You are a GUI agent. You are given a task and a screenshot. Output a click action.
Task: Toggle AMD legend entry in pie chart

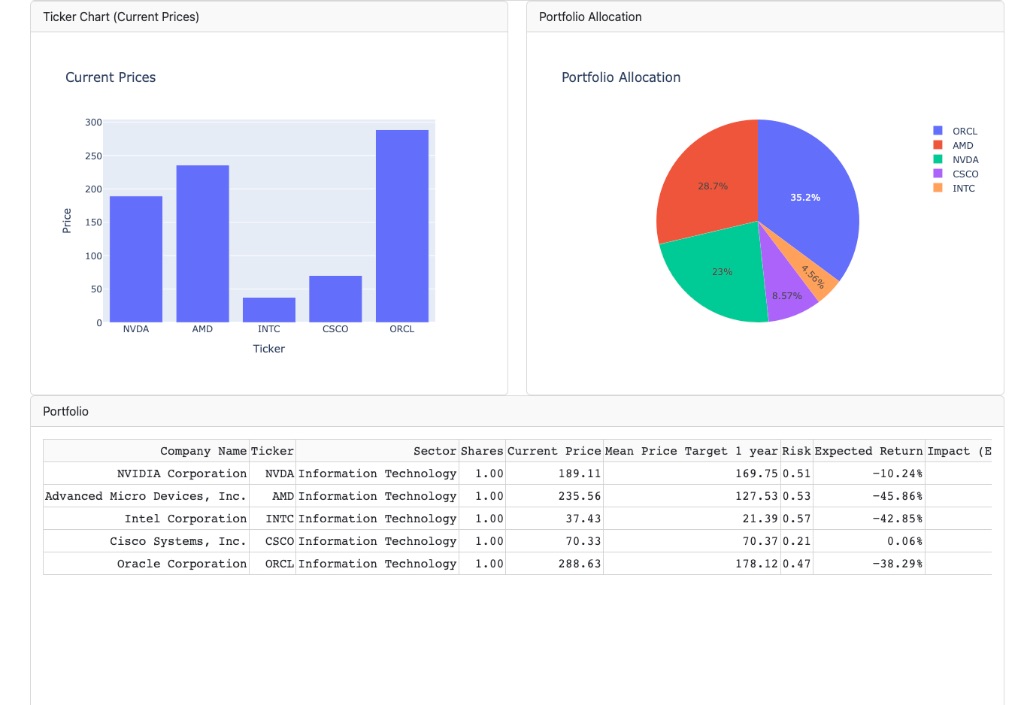click(962, 146)
